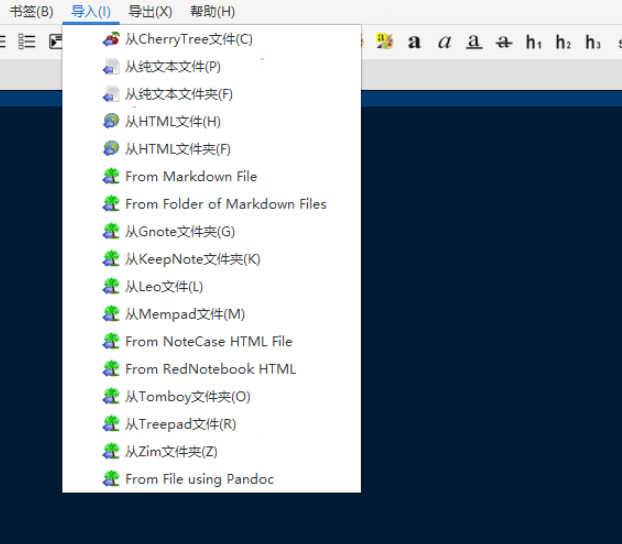This screenshot has height=544, width=622.
Task: Select 从Mempad文件(M) import entry
Action: pos(211,314)
